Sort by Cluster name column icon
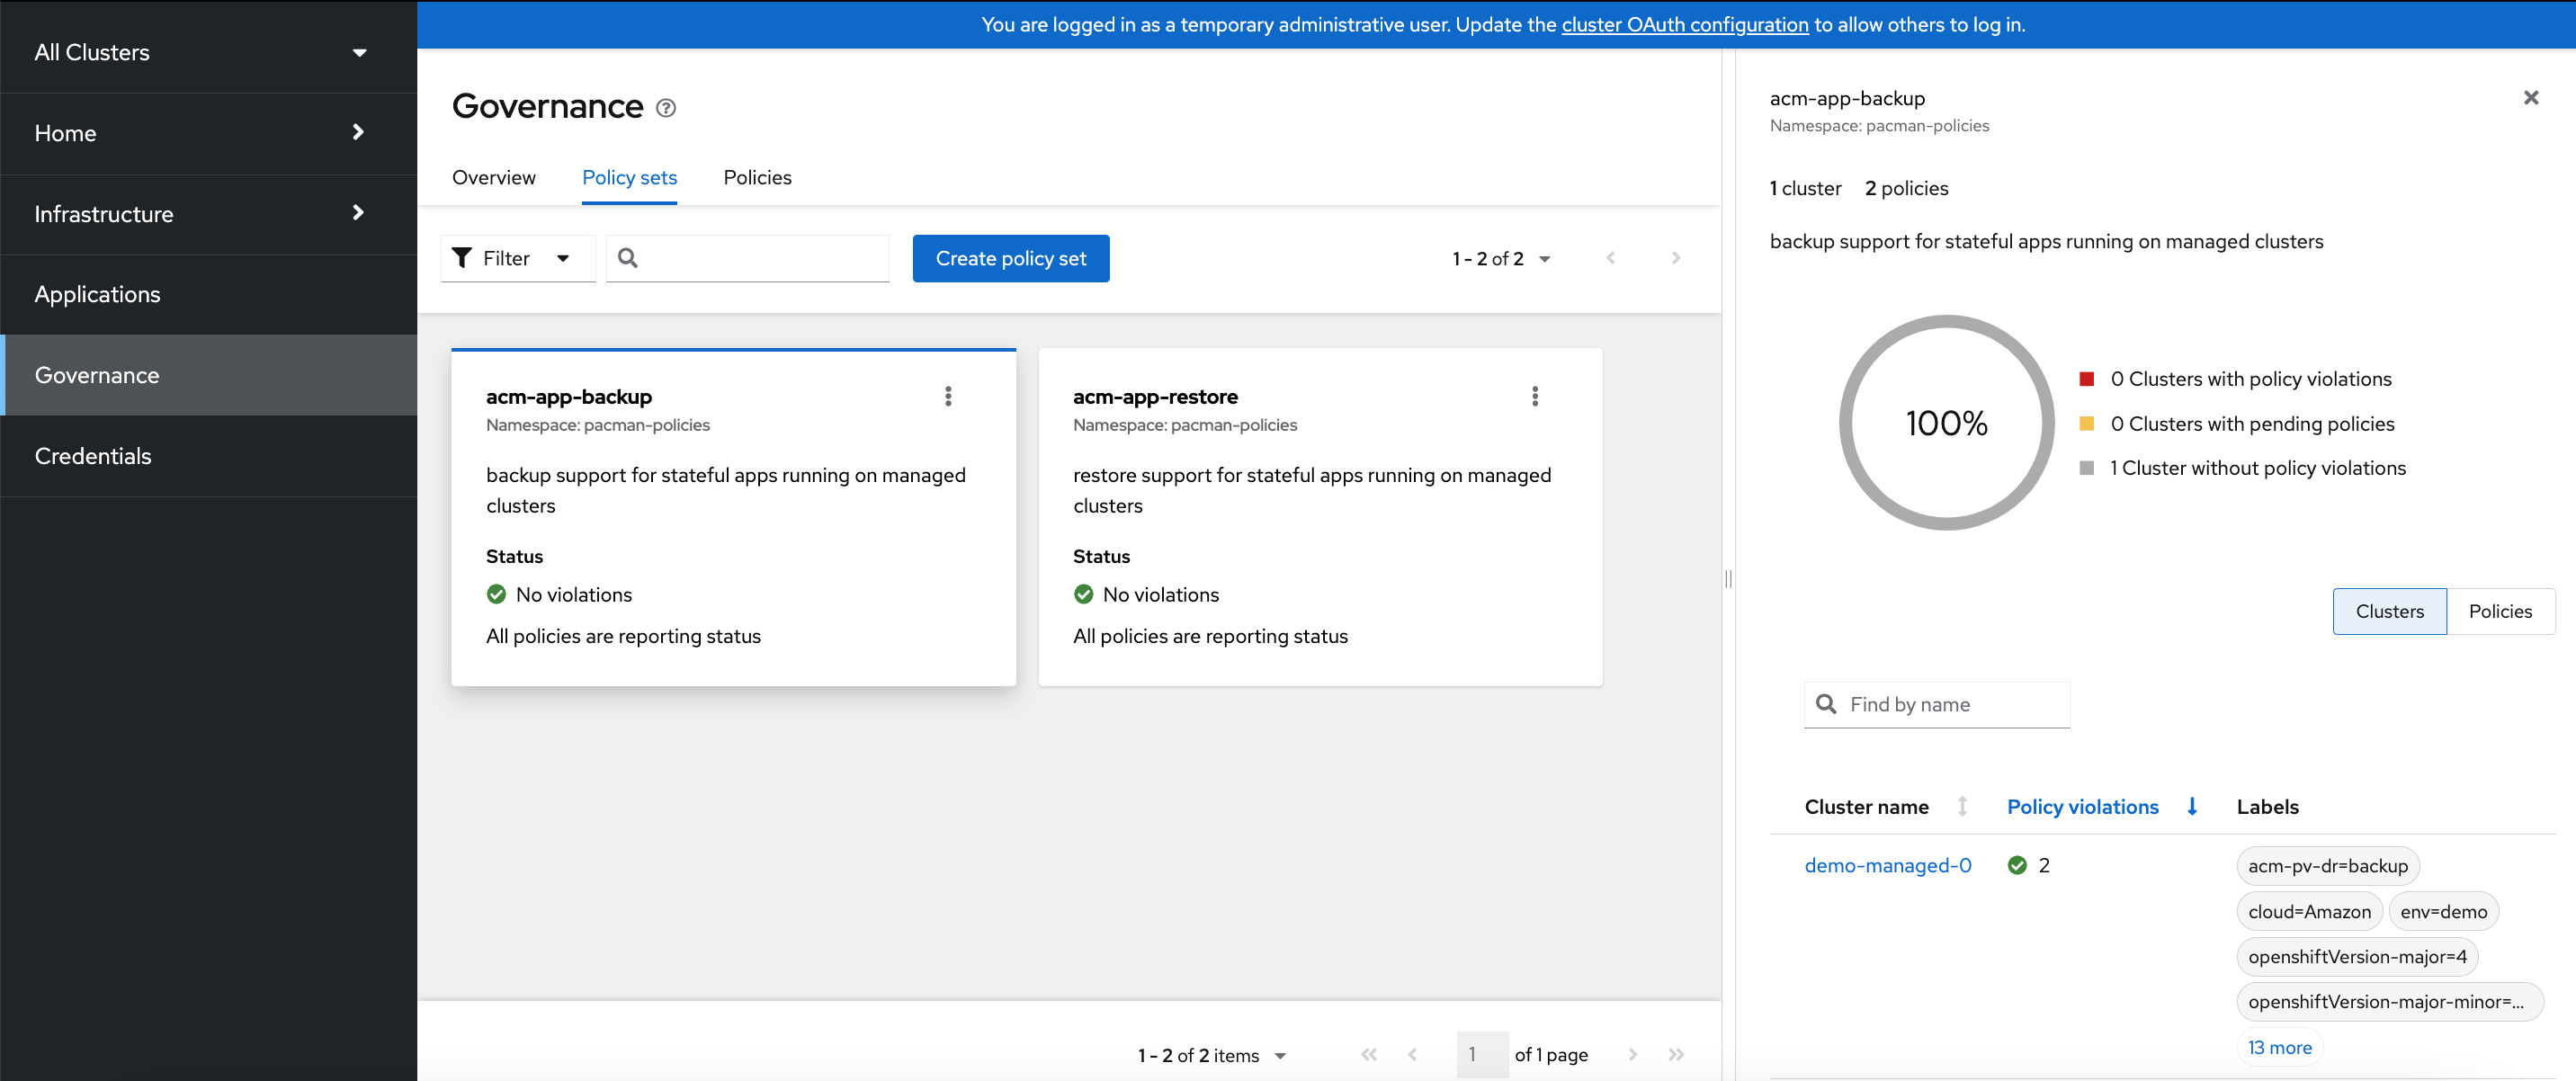This screenshot has width=2576, height=1081. (1961, 807)
